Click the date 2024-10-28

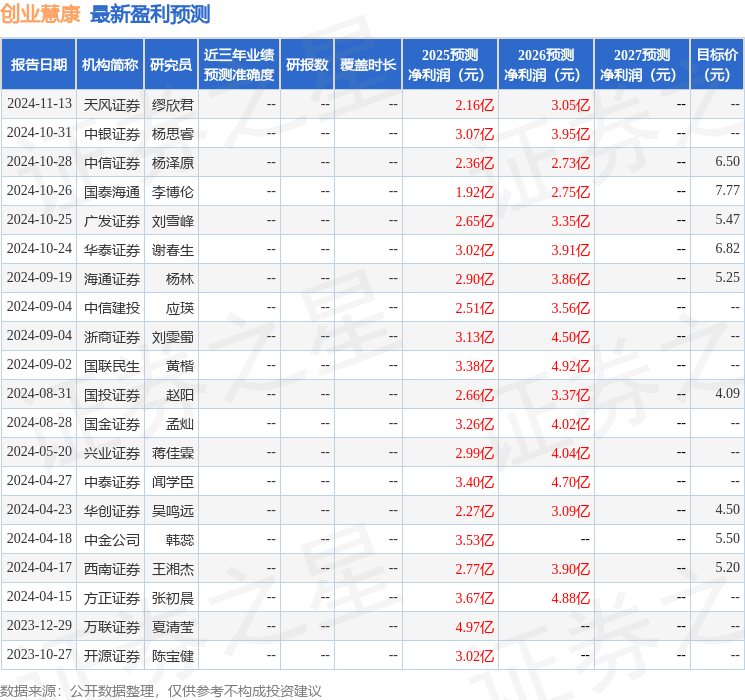(x=39, y=162)
